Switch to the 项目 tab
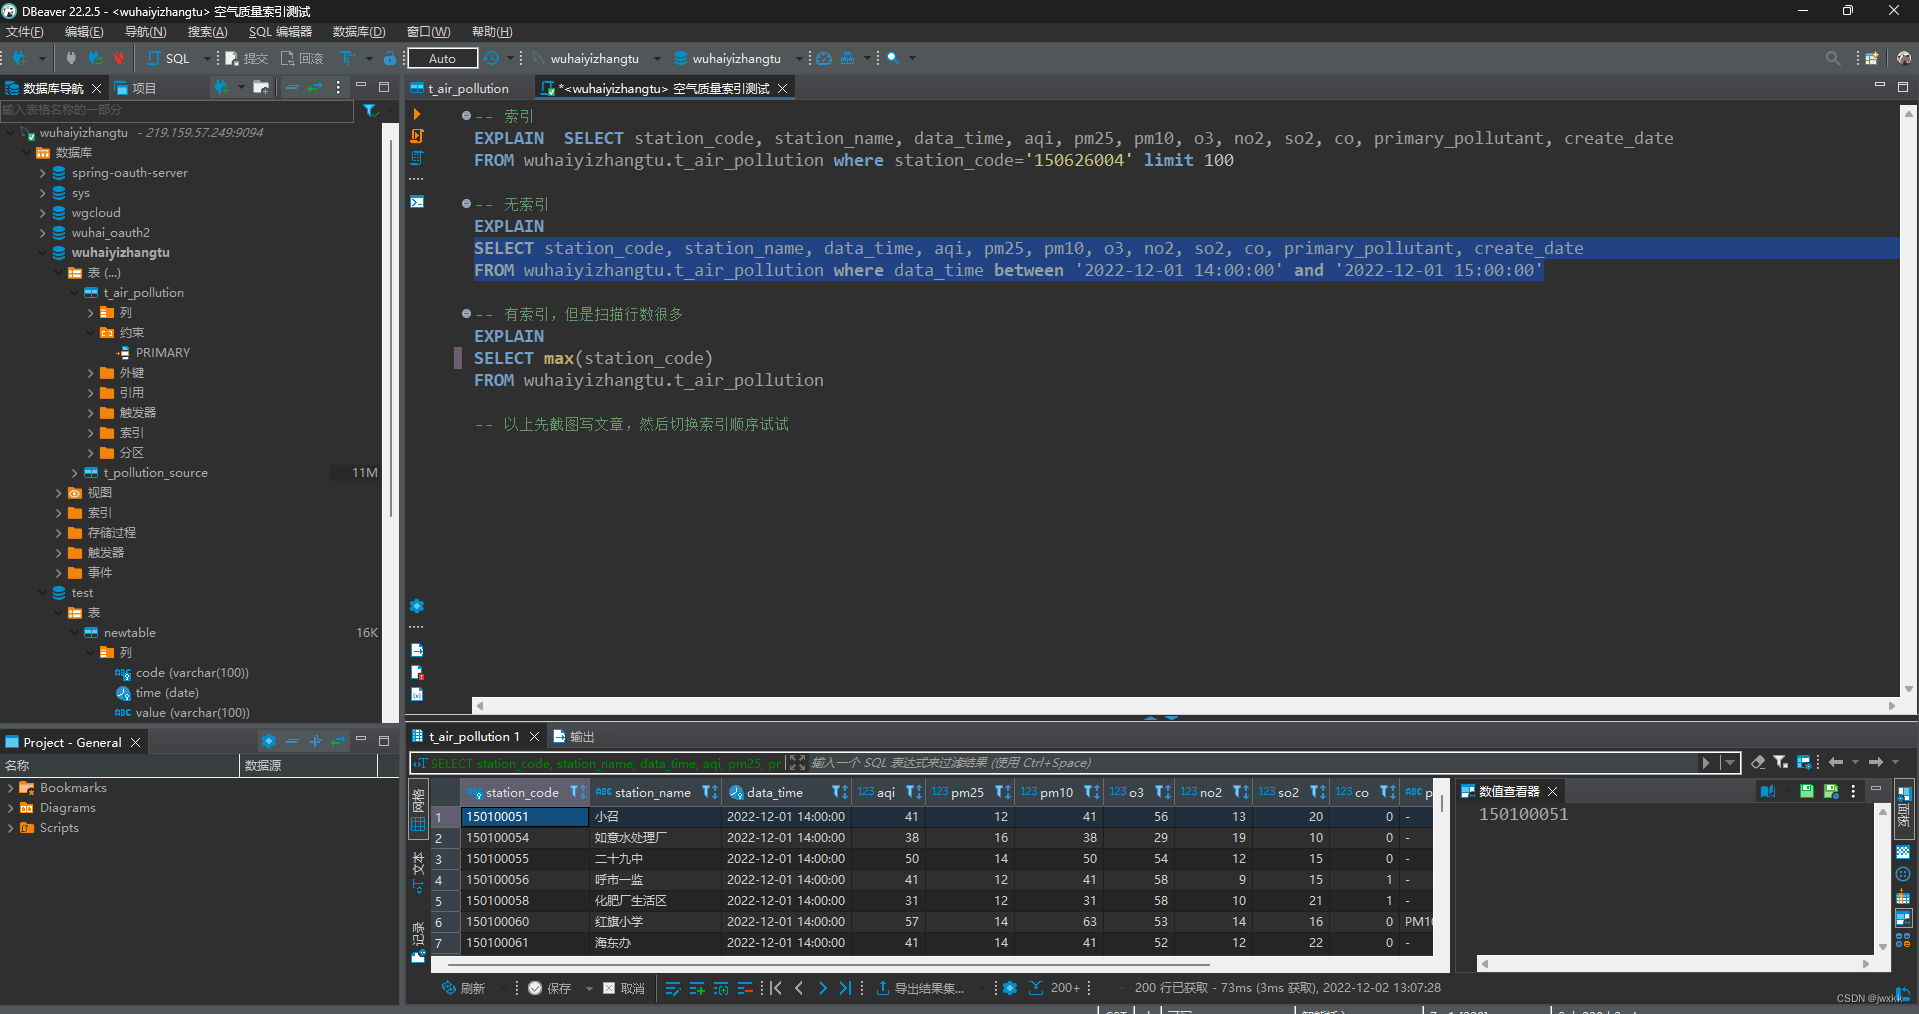Screen dimensions: 1919x1014 136,88
